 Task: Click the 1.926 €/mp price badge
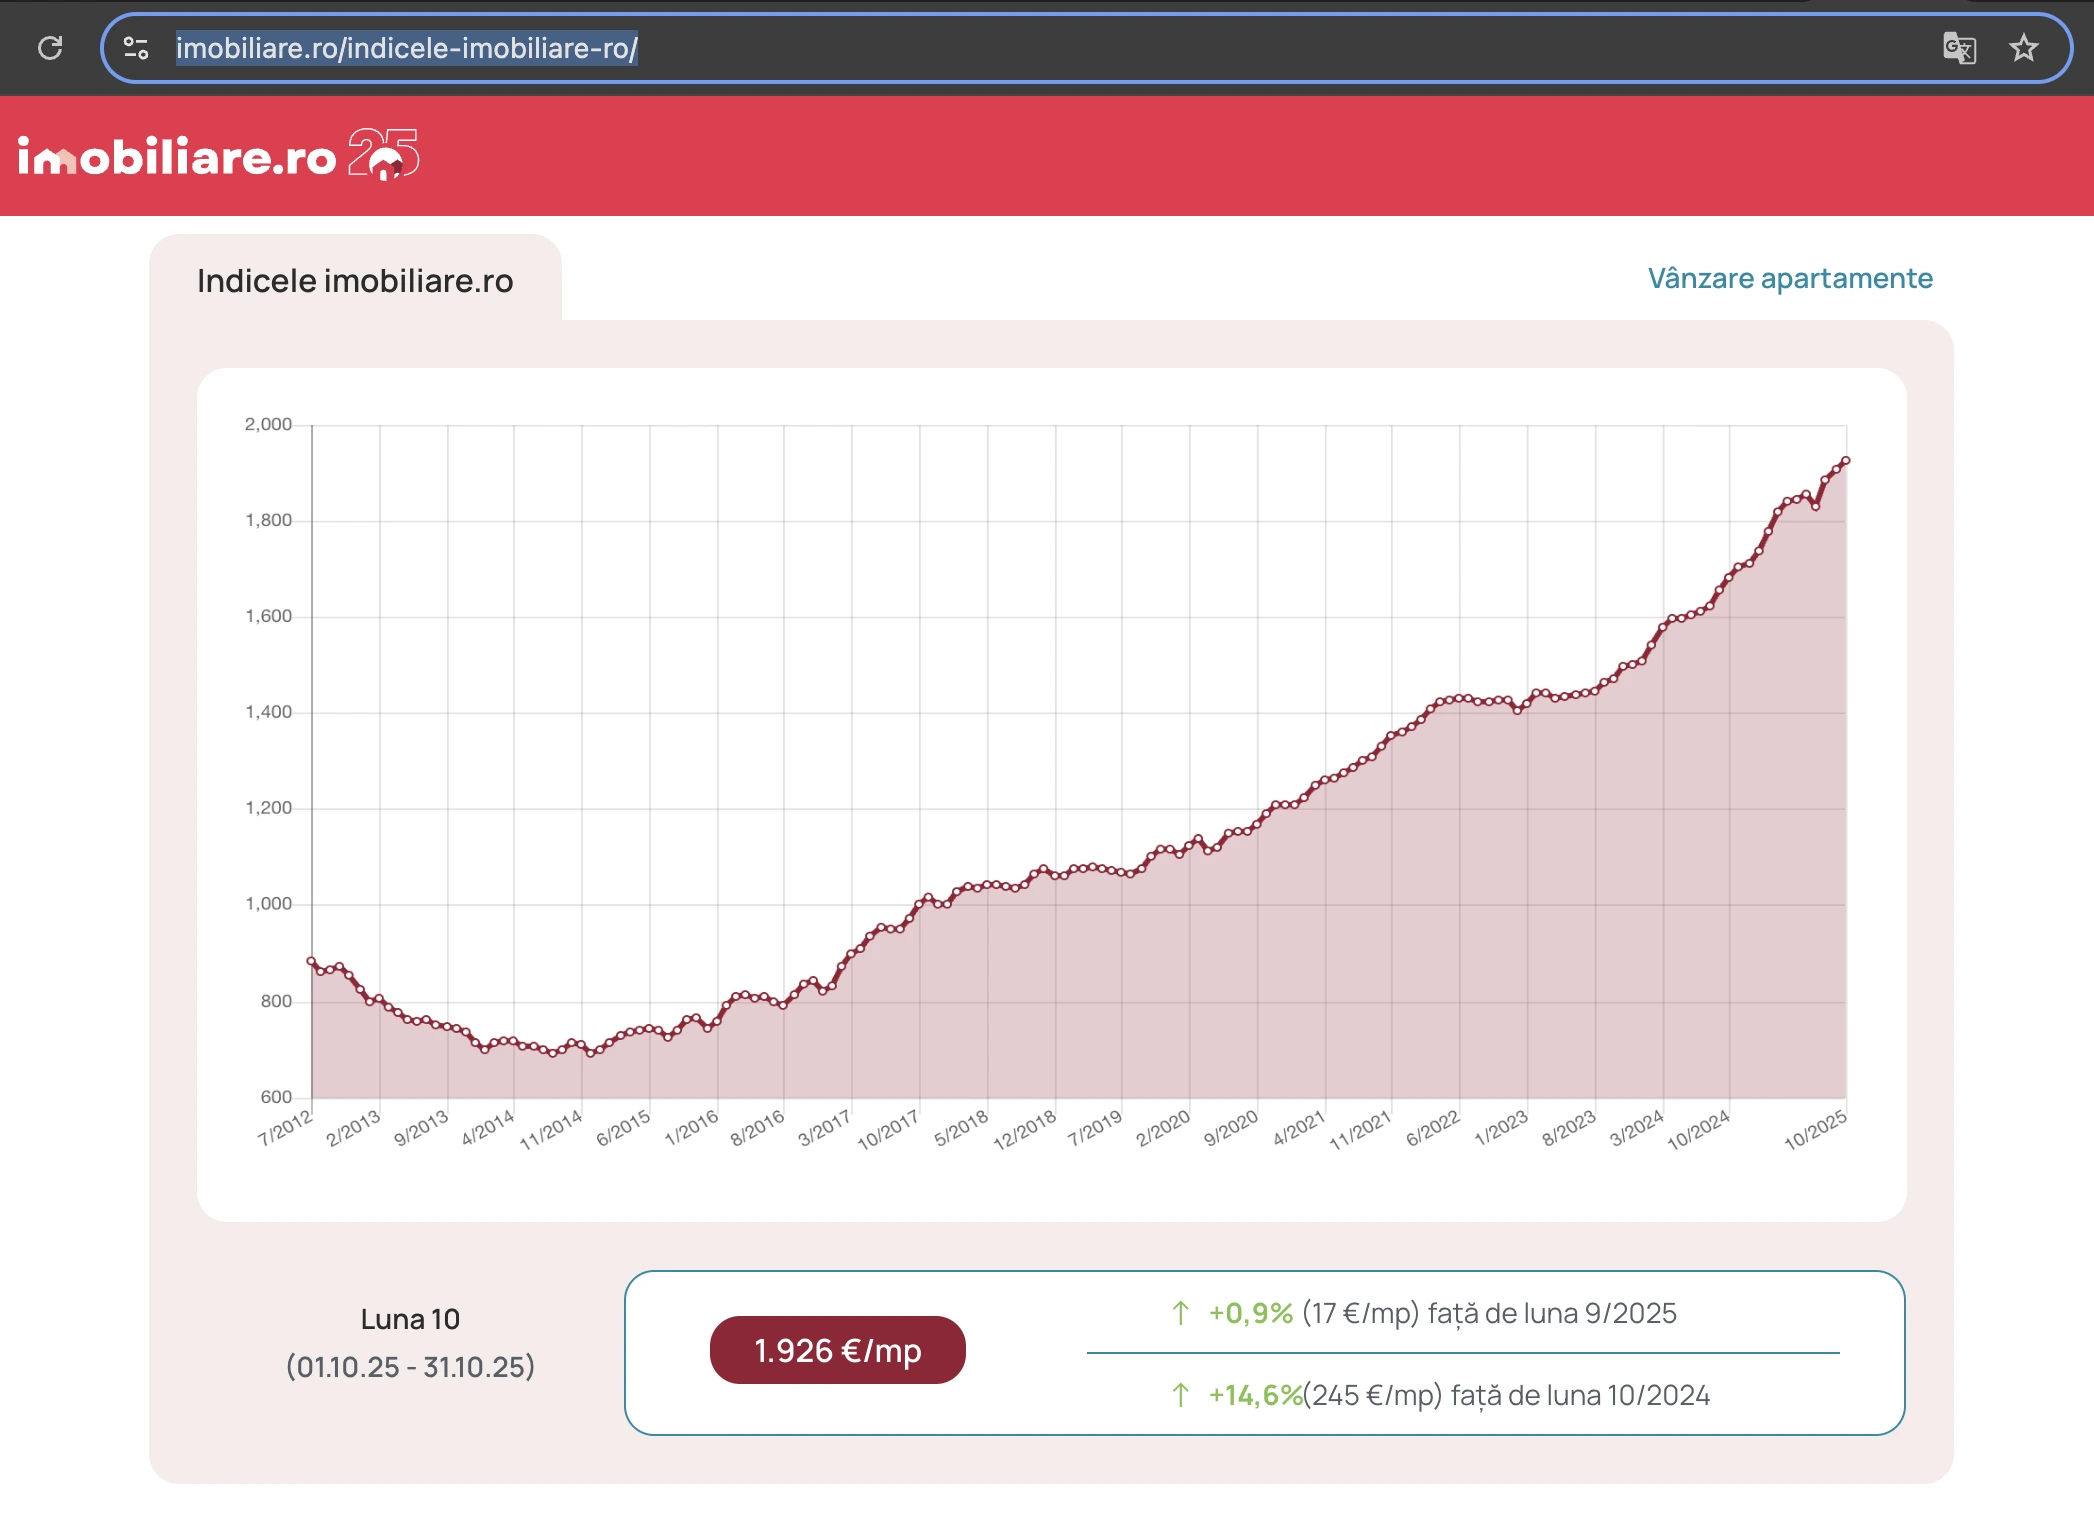(x=837, y=1350)
